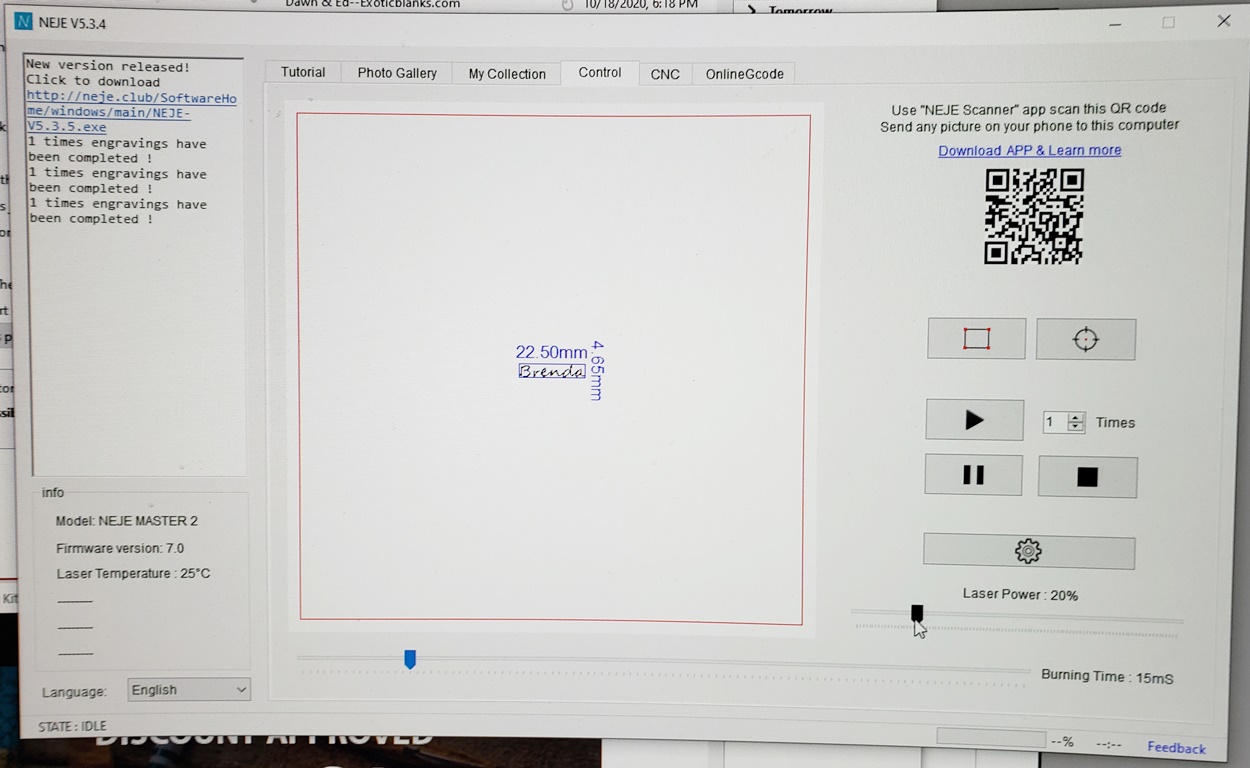Click the crosshair laser positioning button
This screenshot has height=768, width=1250.
1086,340
